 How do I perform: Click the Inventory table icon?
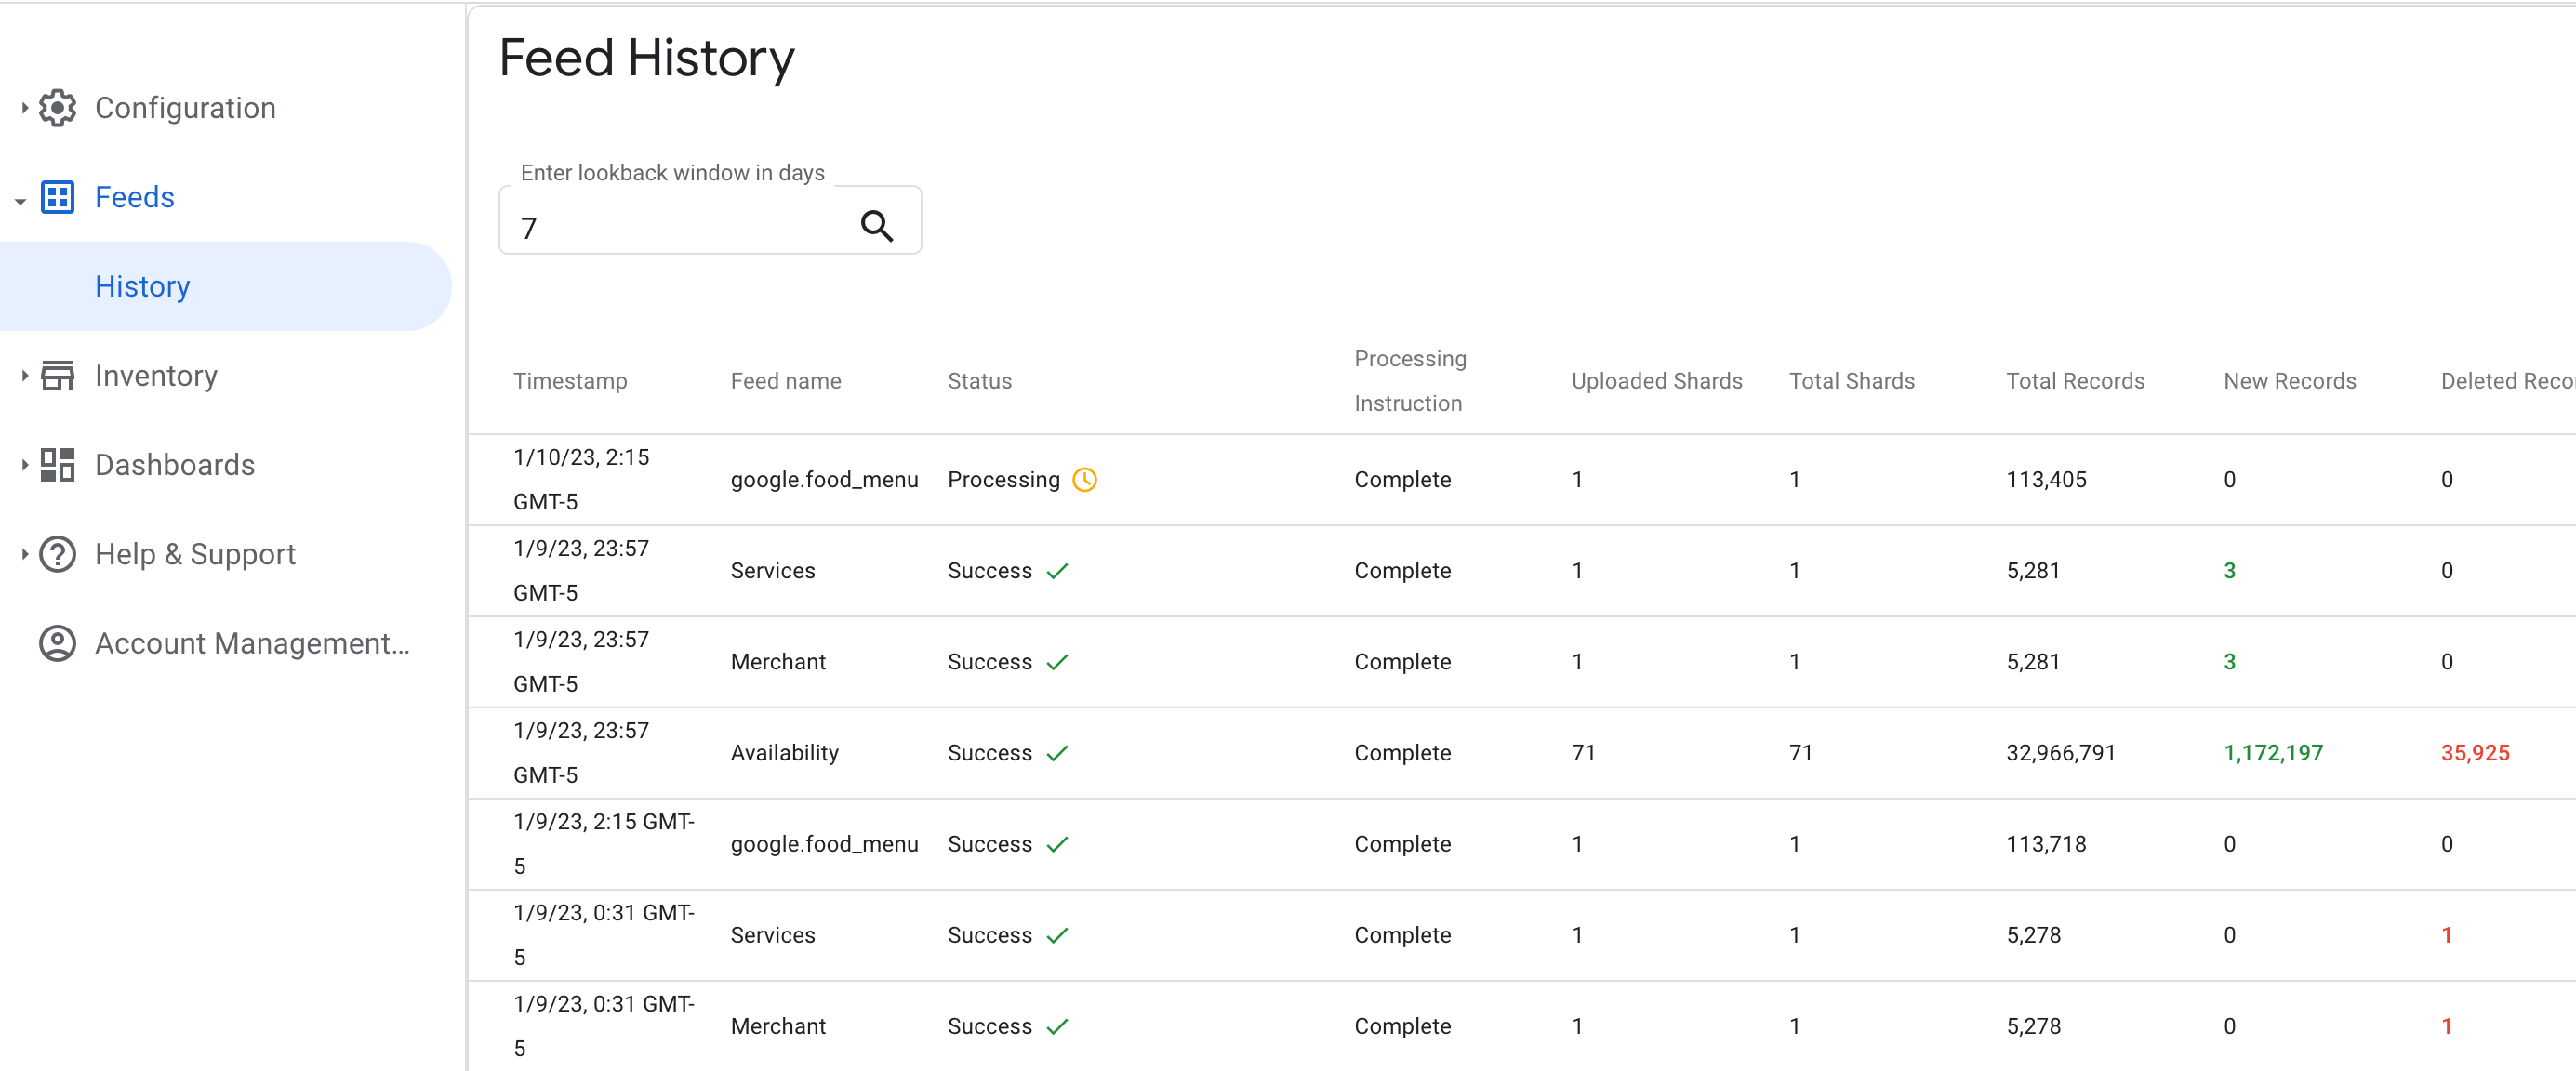coord(58,377)
